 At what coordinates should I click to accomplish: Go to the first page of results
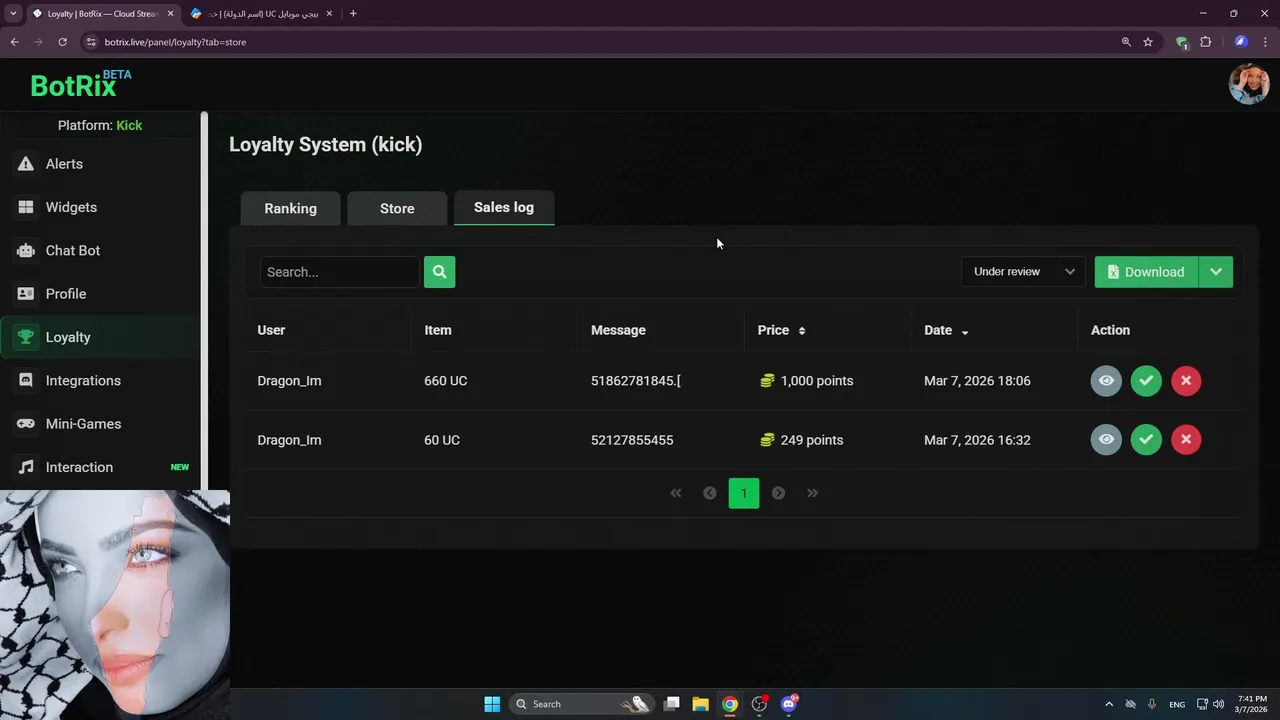tap(676, 493)
